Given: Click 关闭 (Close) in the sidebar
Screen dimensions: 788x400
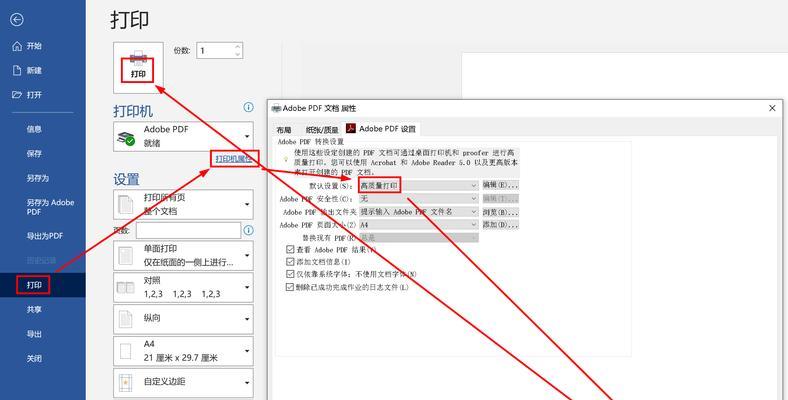Looking at the screenshot, I should tap(34, 359).
